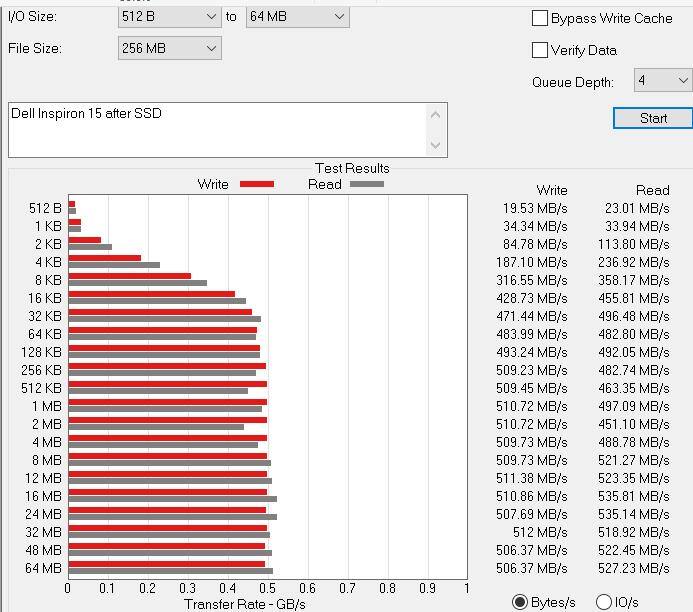
Task: Open the I/O Size maximum dropdown showing 64 MB
Action: (297, 17)
